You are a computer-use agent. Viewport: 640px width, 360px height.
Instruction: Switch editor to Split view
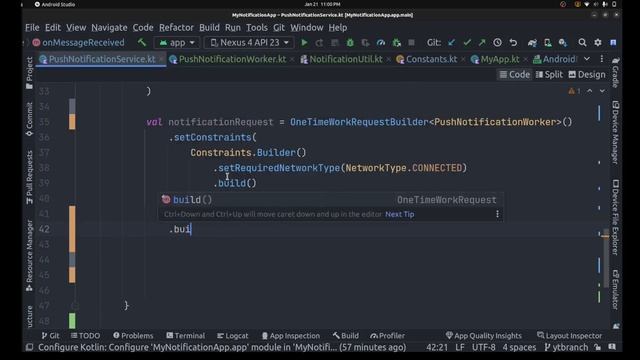[549, 74]
